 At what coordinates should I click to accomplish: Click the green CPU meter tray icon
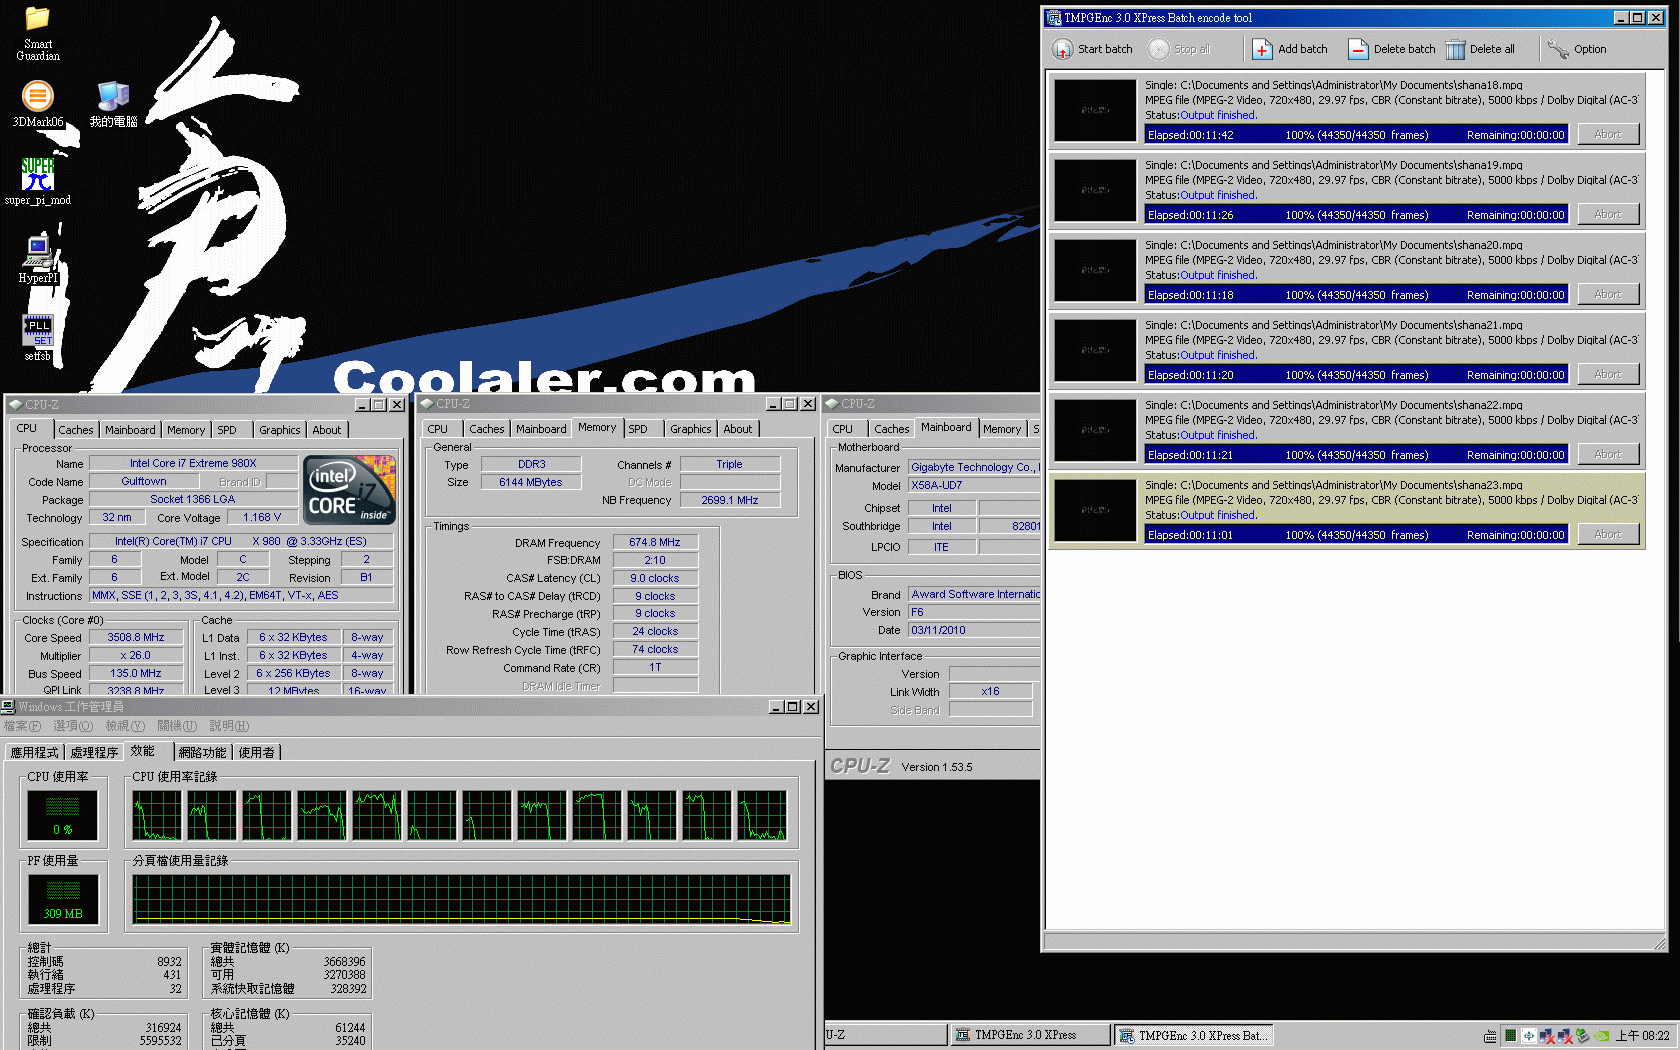pyautogui.click(x=1511, y=1036)
